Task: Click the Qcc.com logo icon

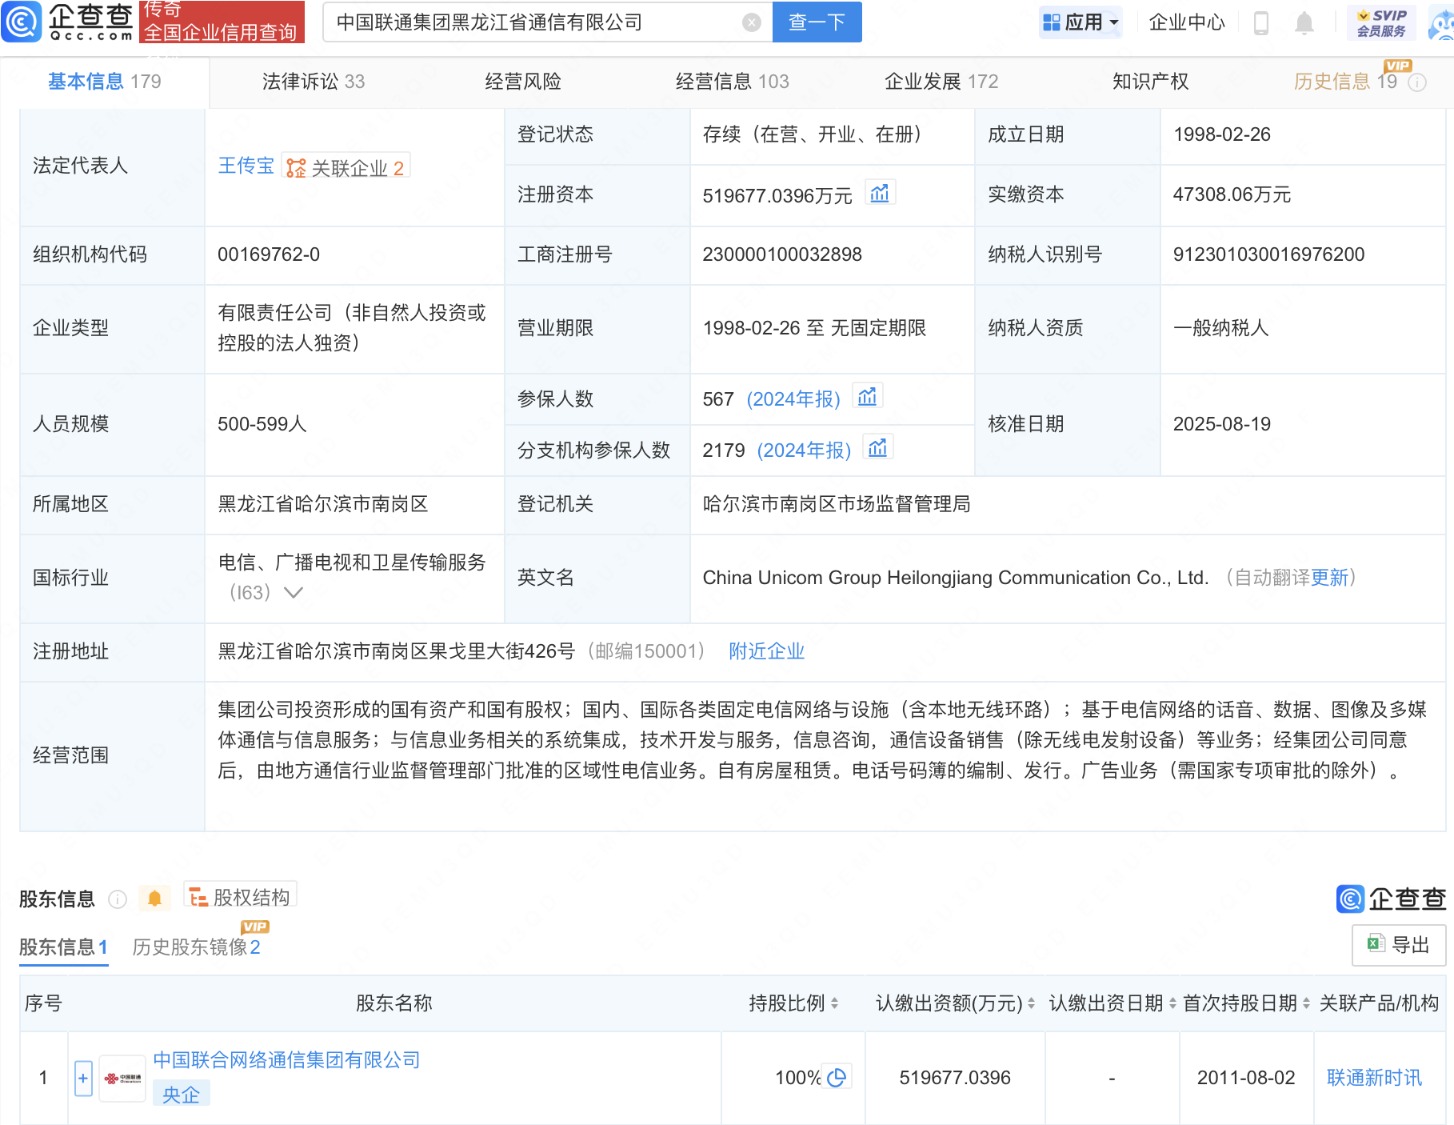Action: pos(22,21)
